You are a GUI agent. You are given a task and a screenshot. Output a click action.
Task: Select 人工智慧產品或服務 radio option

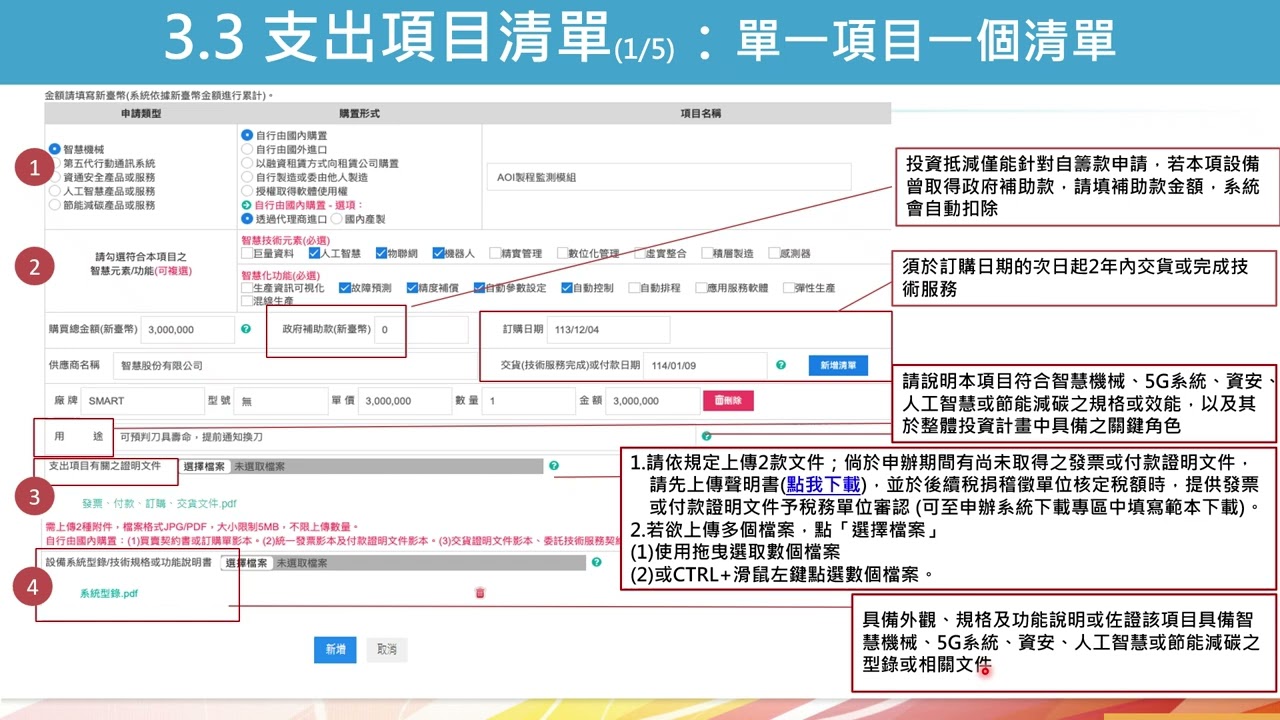coord(54,191)
